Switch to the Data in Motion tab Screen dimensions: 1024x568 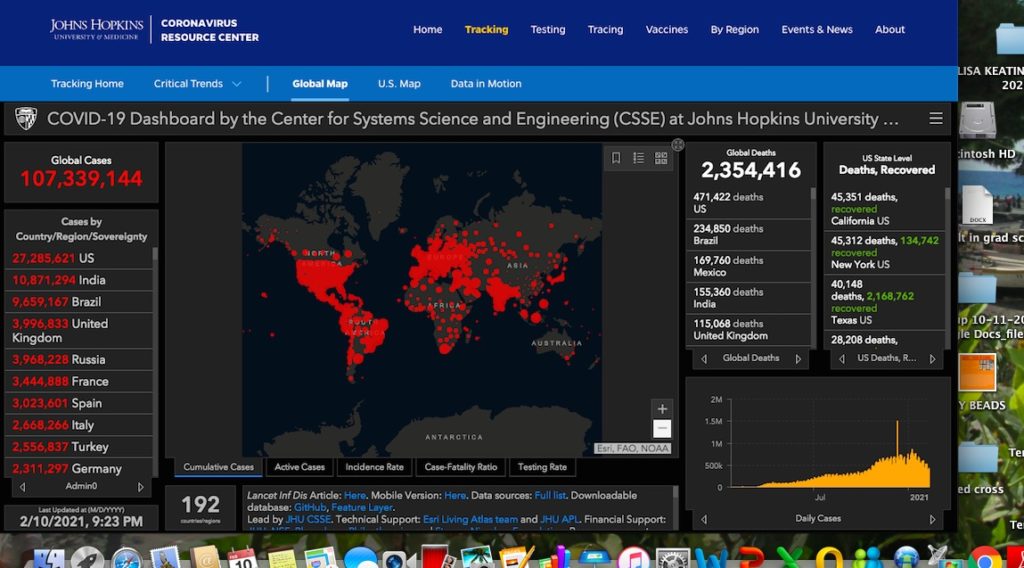pos(486,84)
